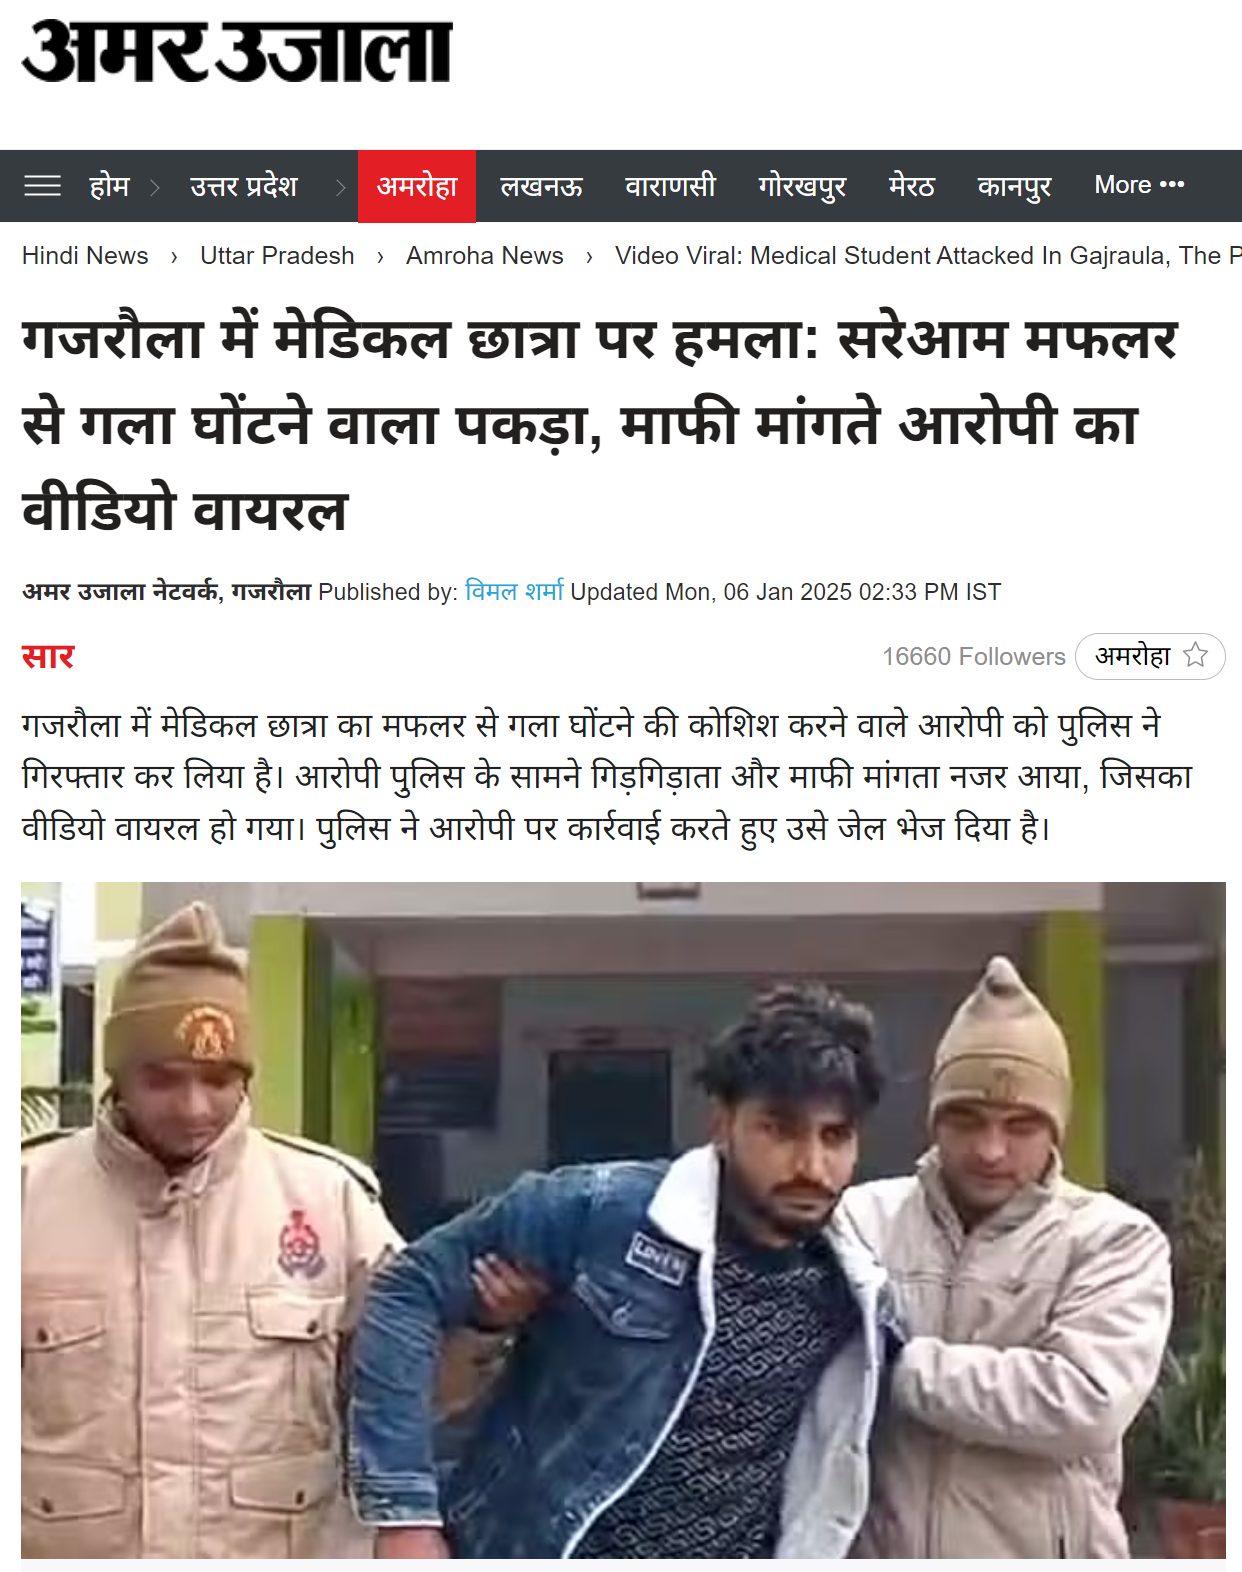Open the उत्तर प्रदेश nav section
Image resolution: width=1242 pixels, height=1572 pixels.
click(244, 186)
